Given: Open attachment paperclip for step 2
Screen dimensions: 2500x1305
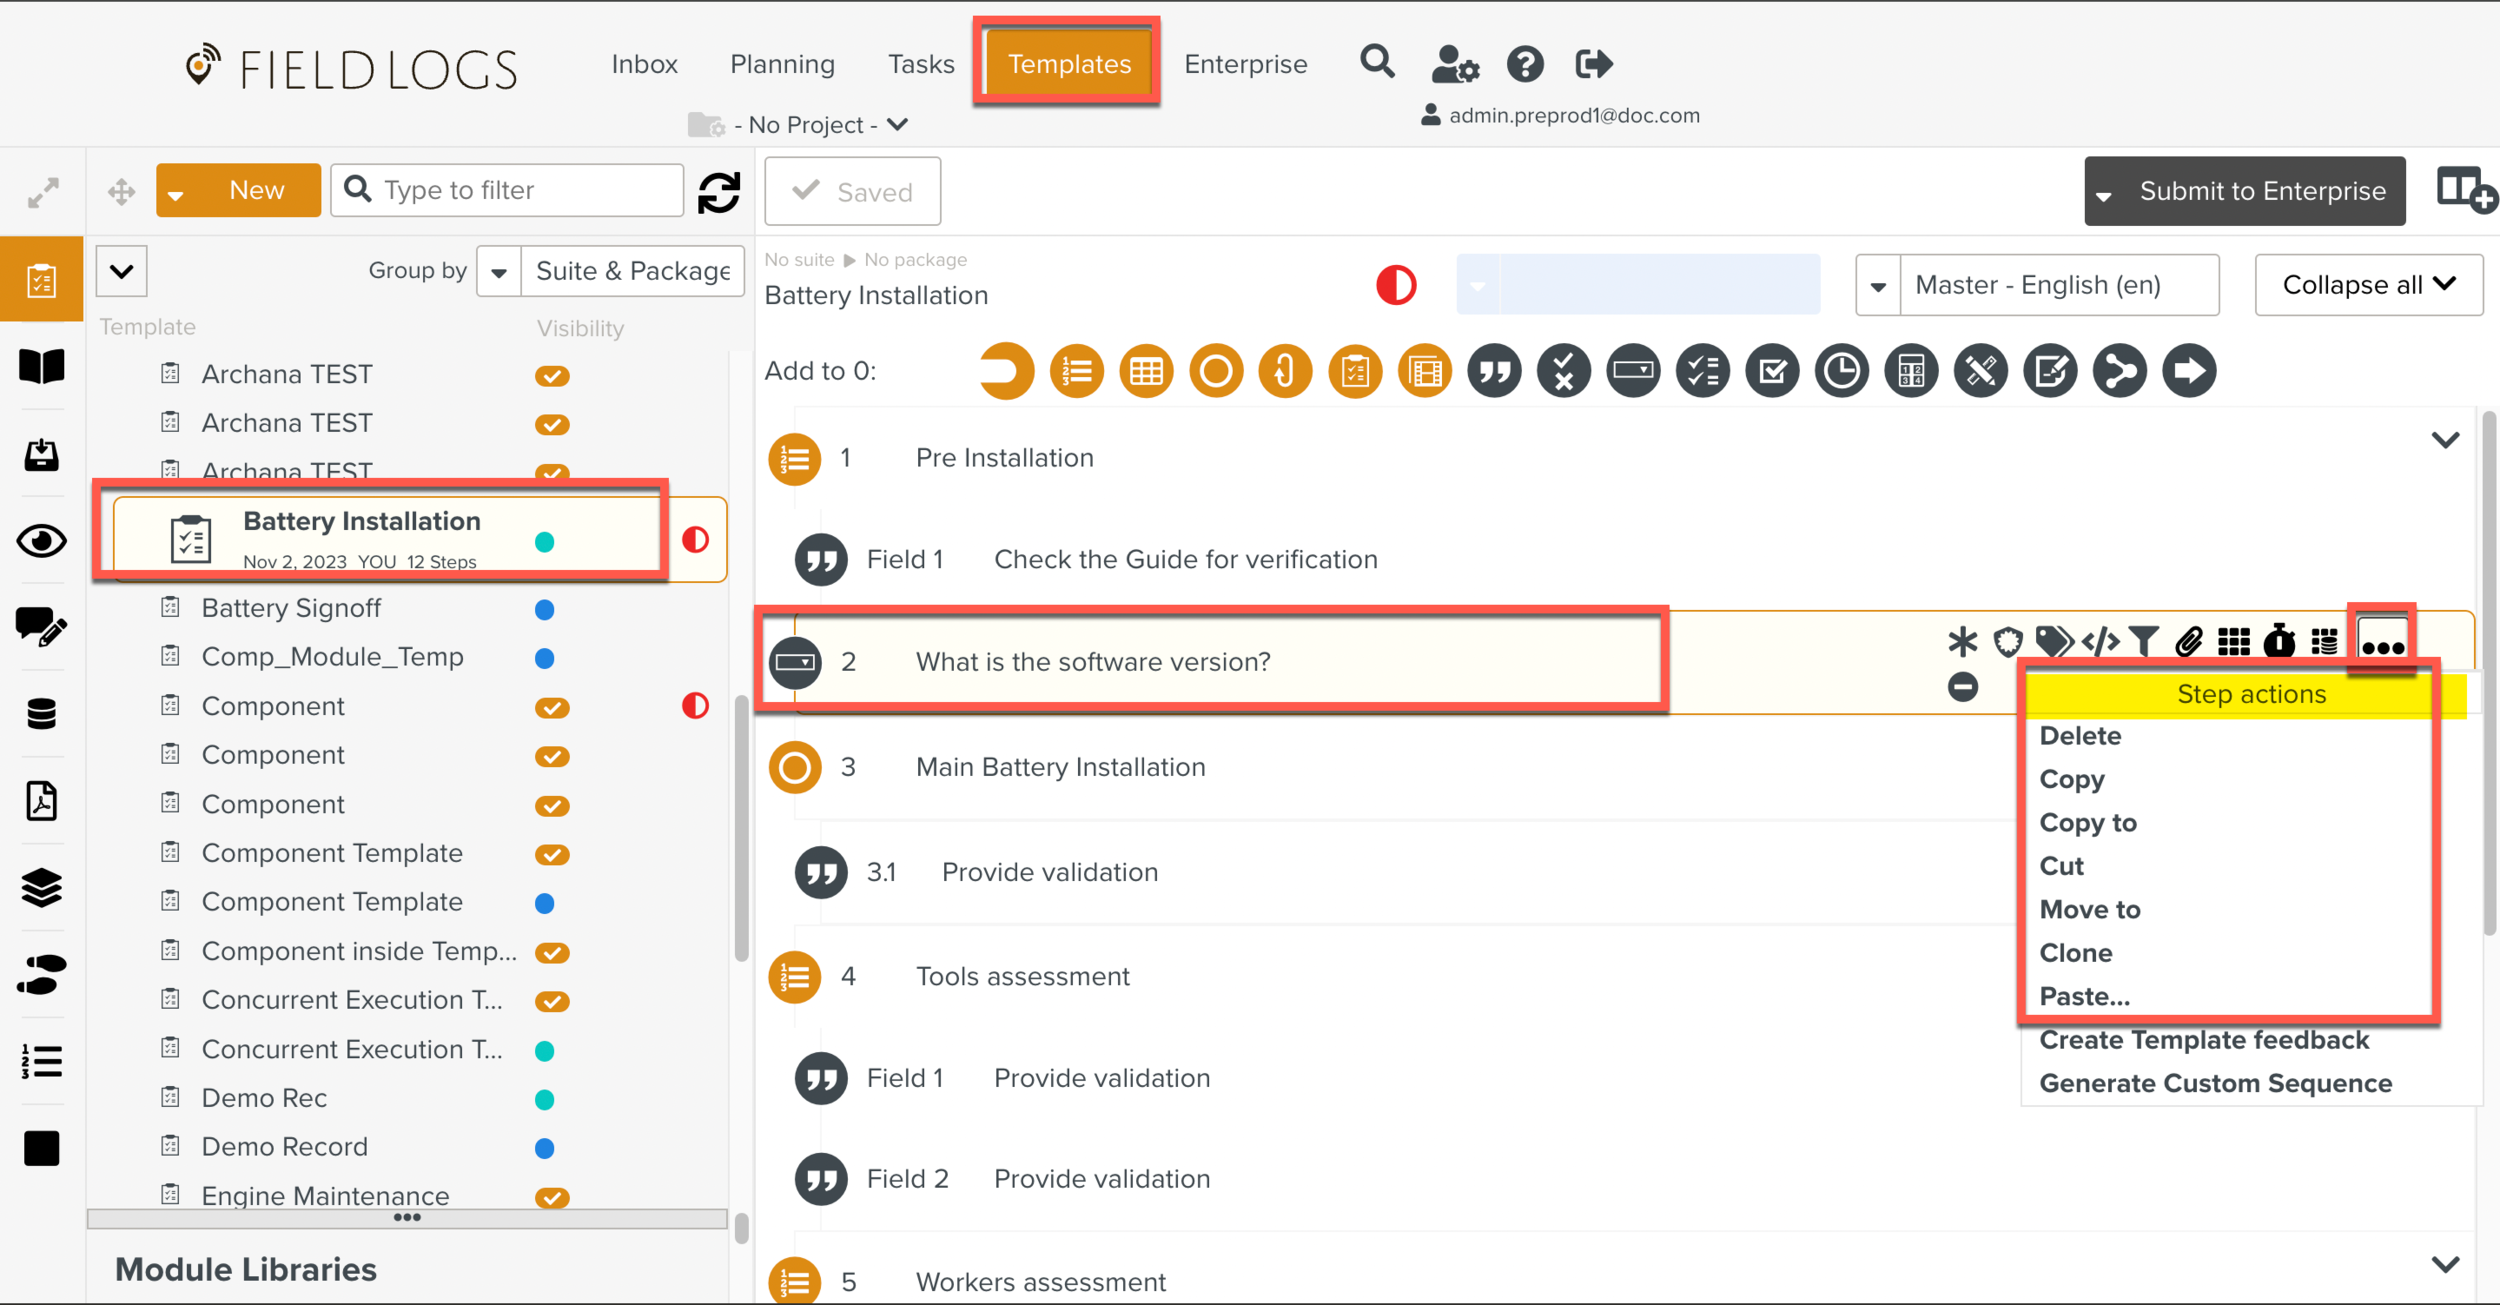Looking at the screenshot, I should tap(2188, 641).
